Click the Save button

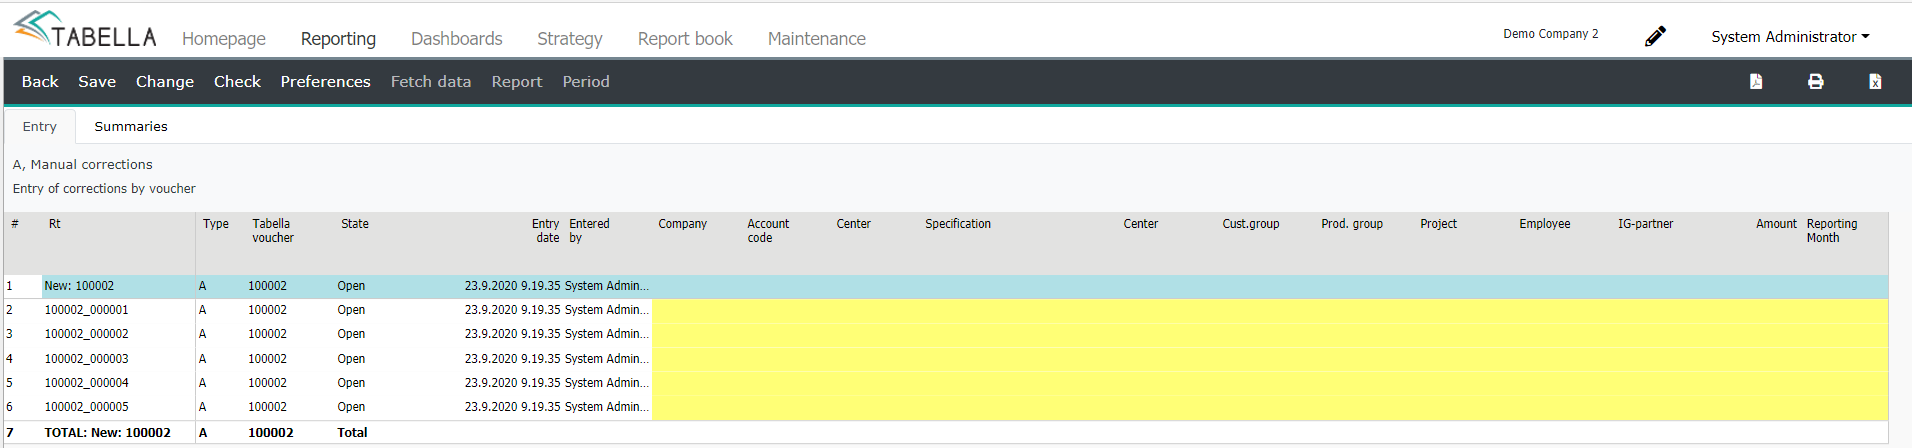97,82
